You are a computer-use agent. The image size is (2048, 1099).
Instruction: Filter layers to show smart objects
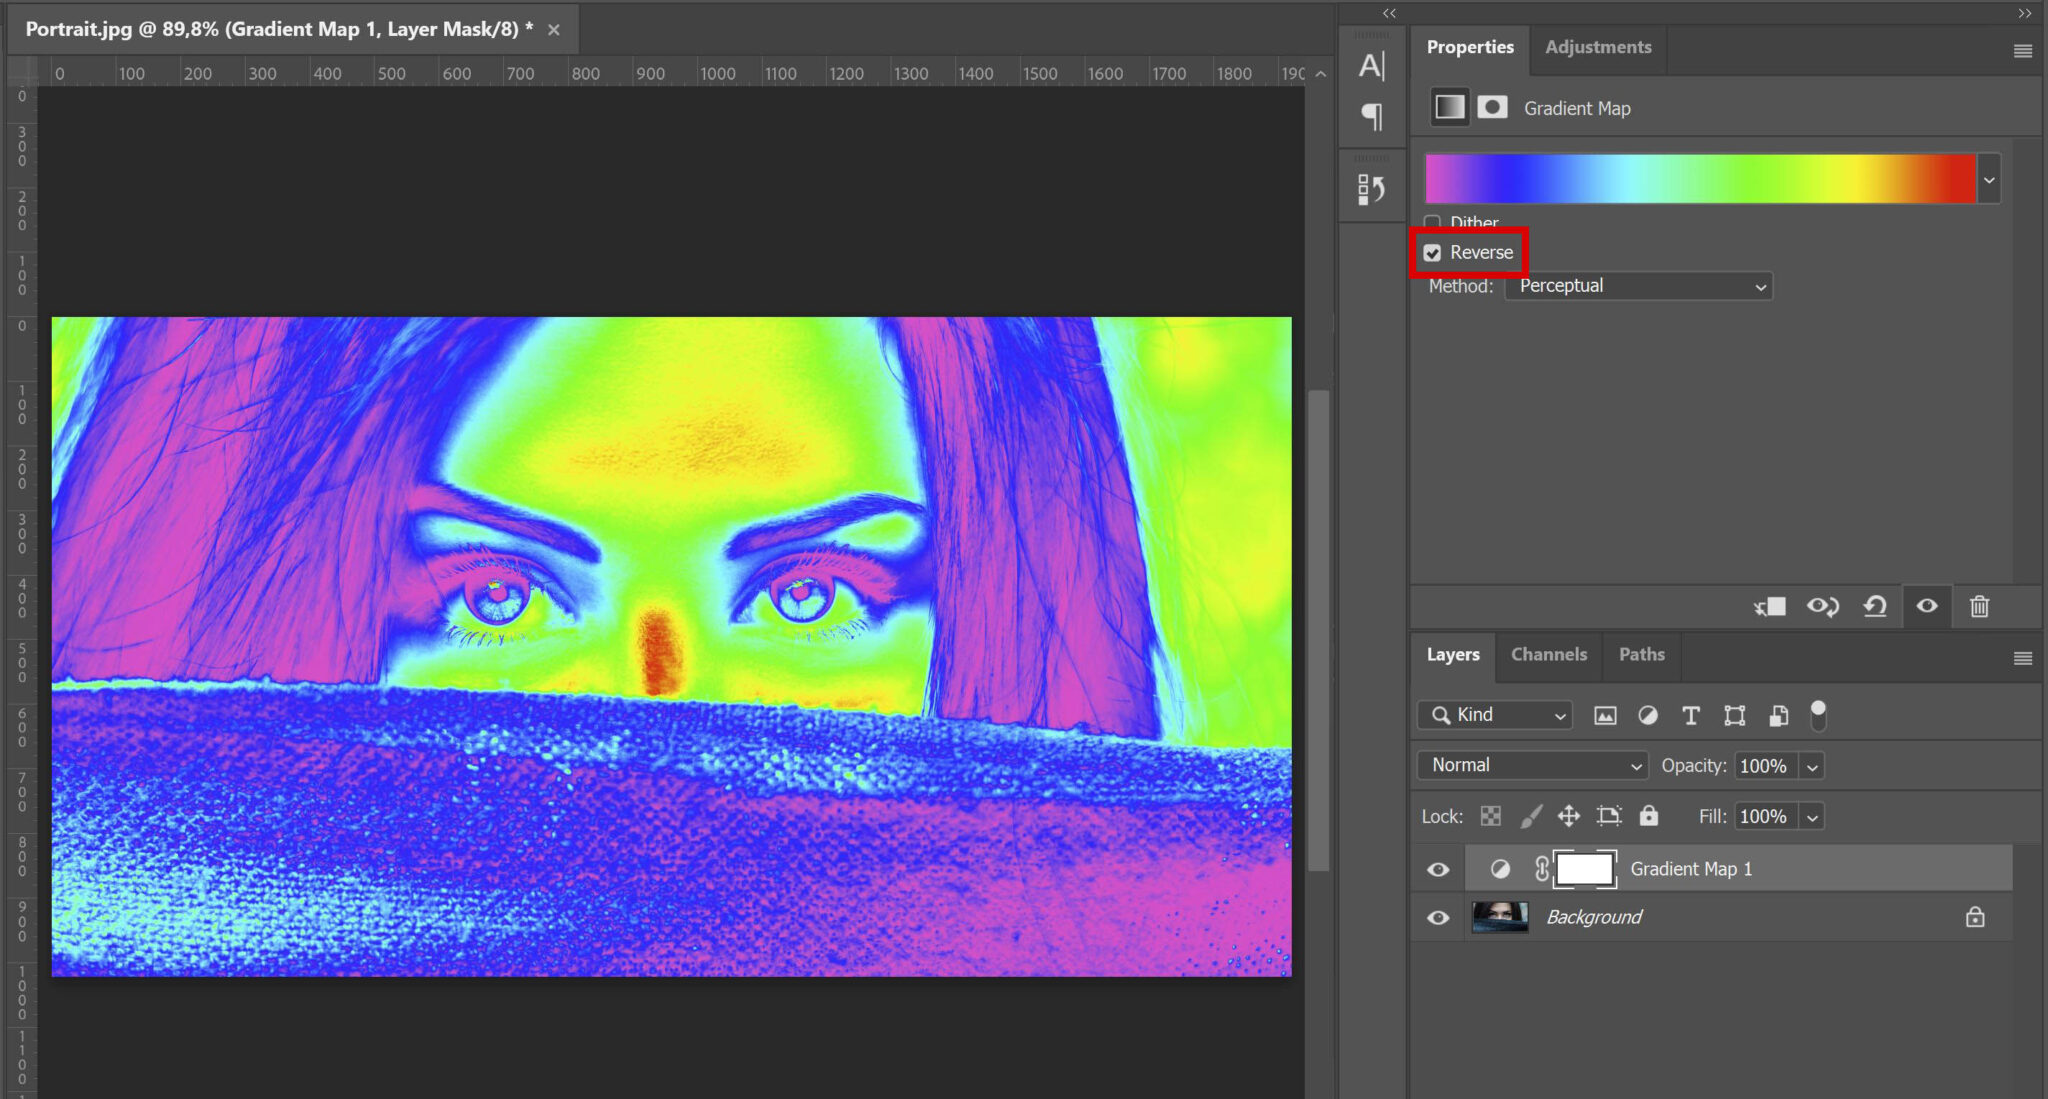pyautogui.click(x=1777, y=715)
